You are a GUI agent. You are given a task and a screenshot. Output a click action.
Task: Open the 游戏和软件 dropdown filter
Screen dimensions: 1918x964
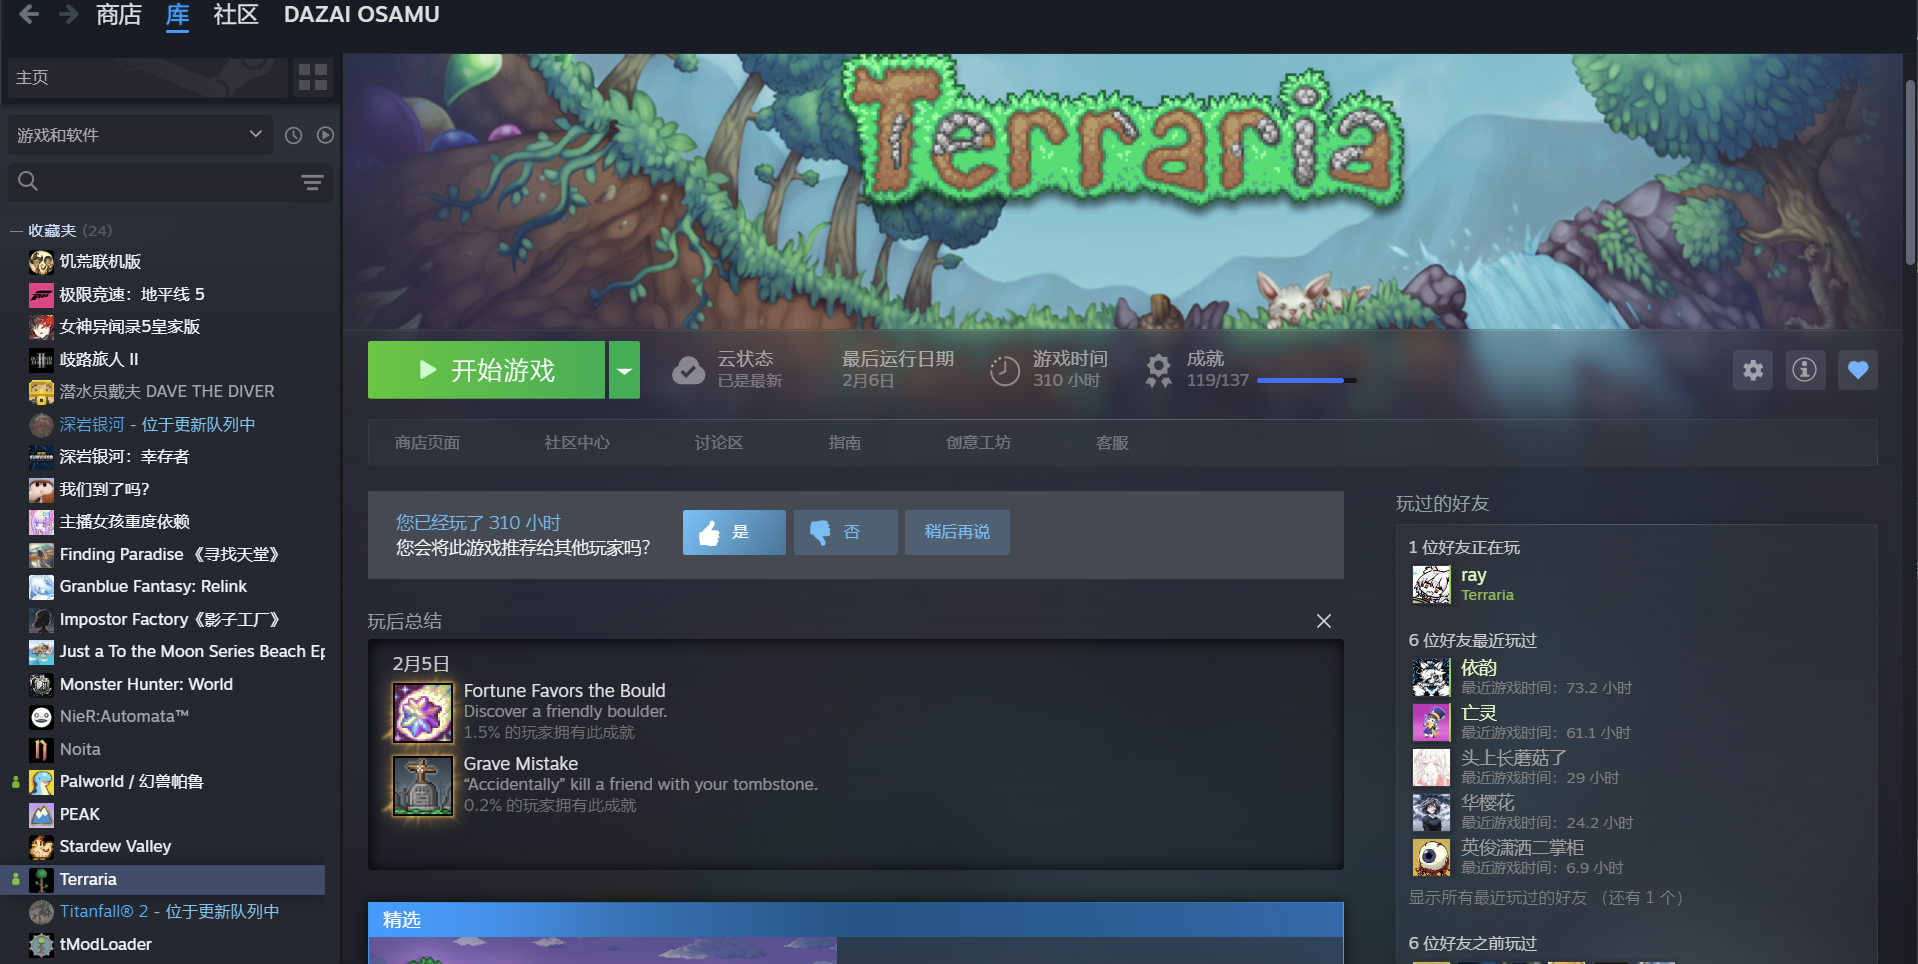click(x=140, y=135)
